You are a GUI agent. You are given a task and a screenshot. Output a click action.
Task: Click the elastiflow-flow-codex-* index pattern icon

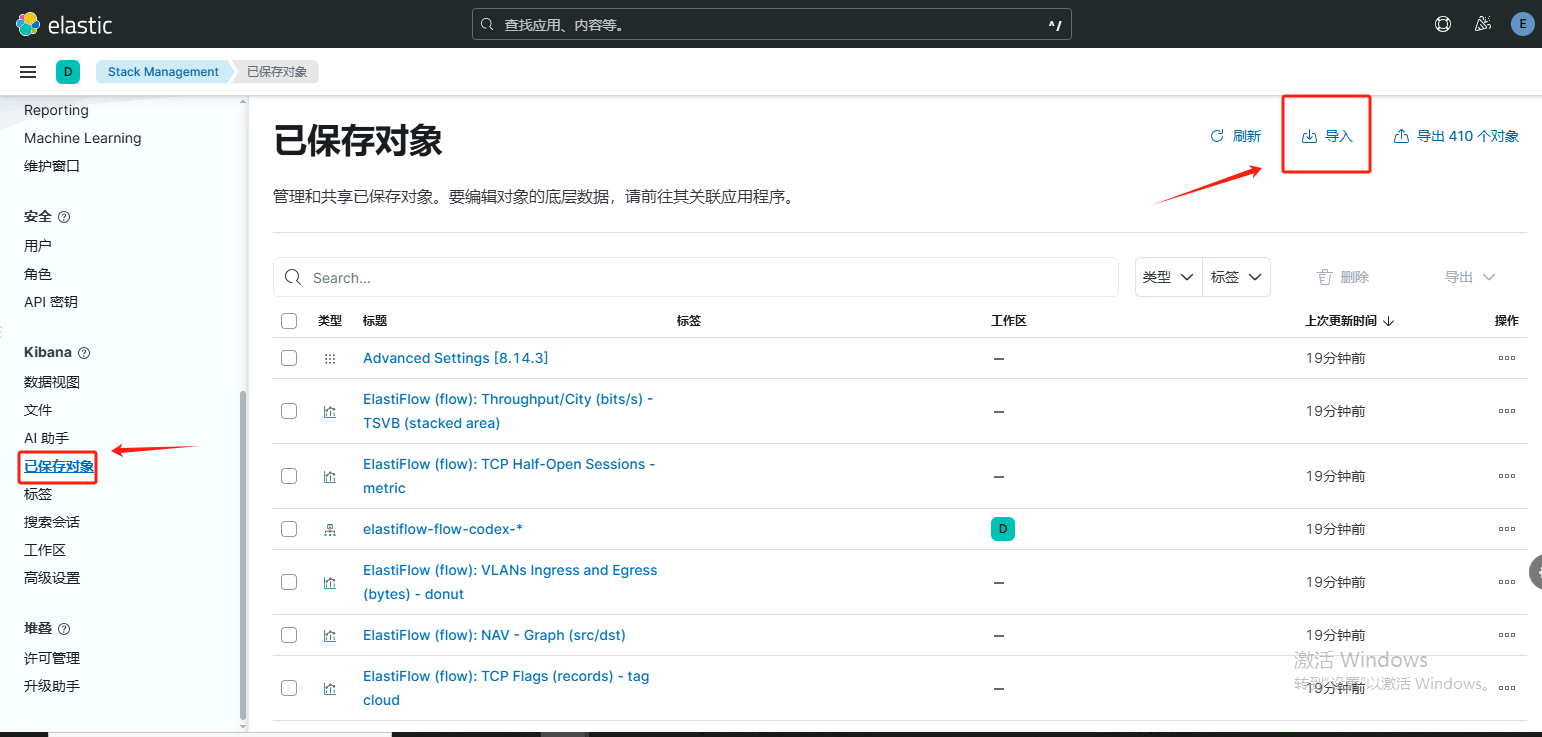330,529
